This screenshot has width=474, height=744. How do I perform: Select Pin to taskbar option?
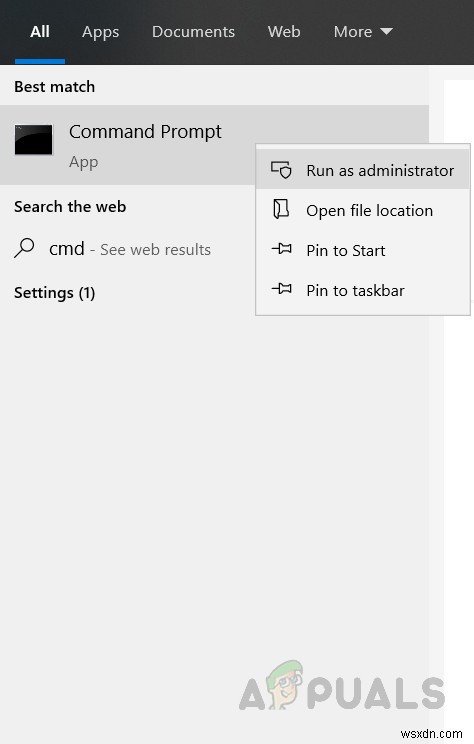pos(362,290)
